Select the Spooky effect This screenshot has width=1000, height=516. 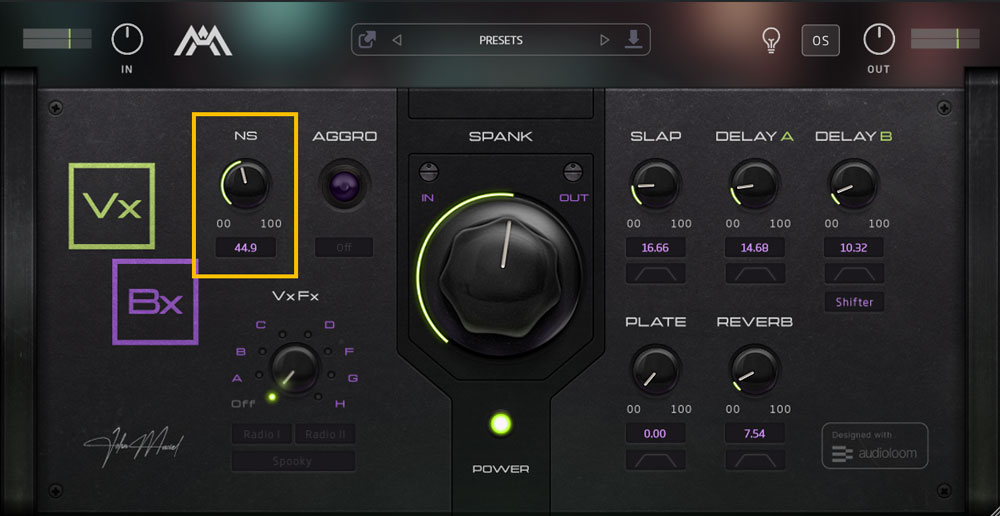coord(293,461)
